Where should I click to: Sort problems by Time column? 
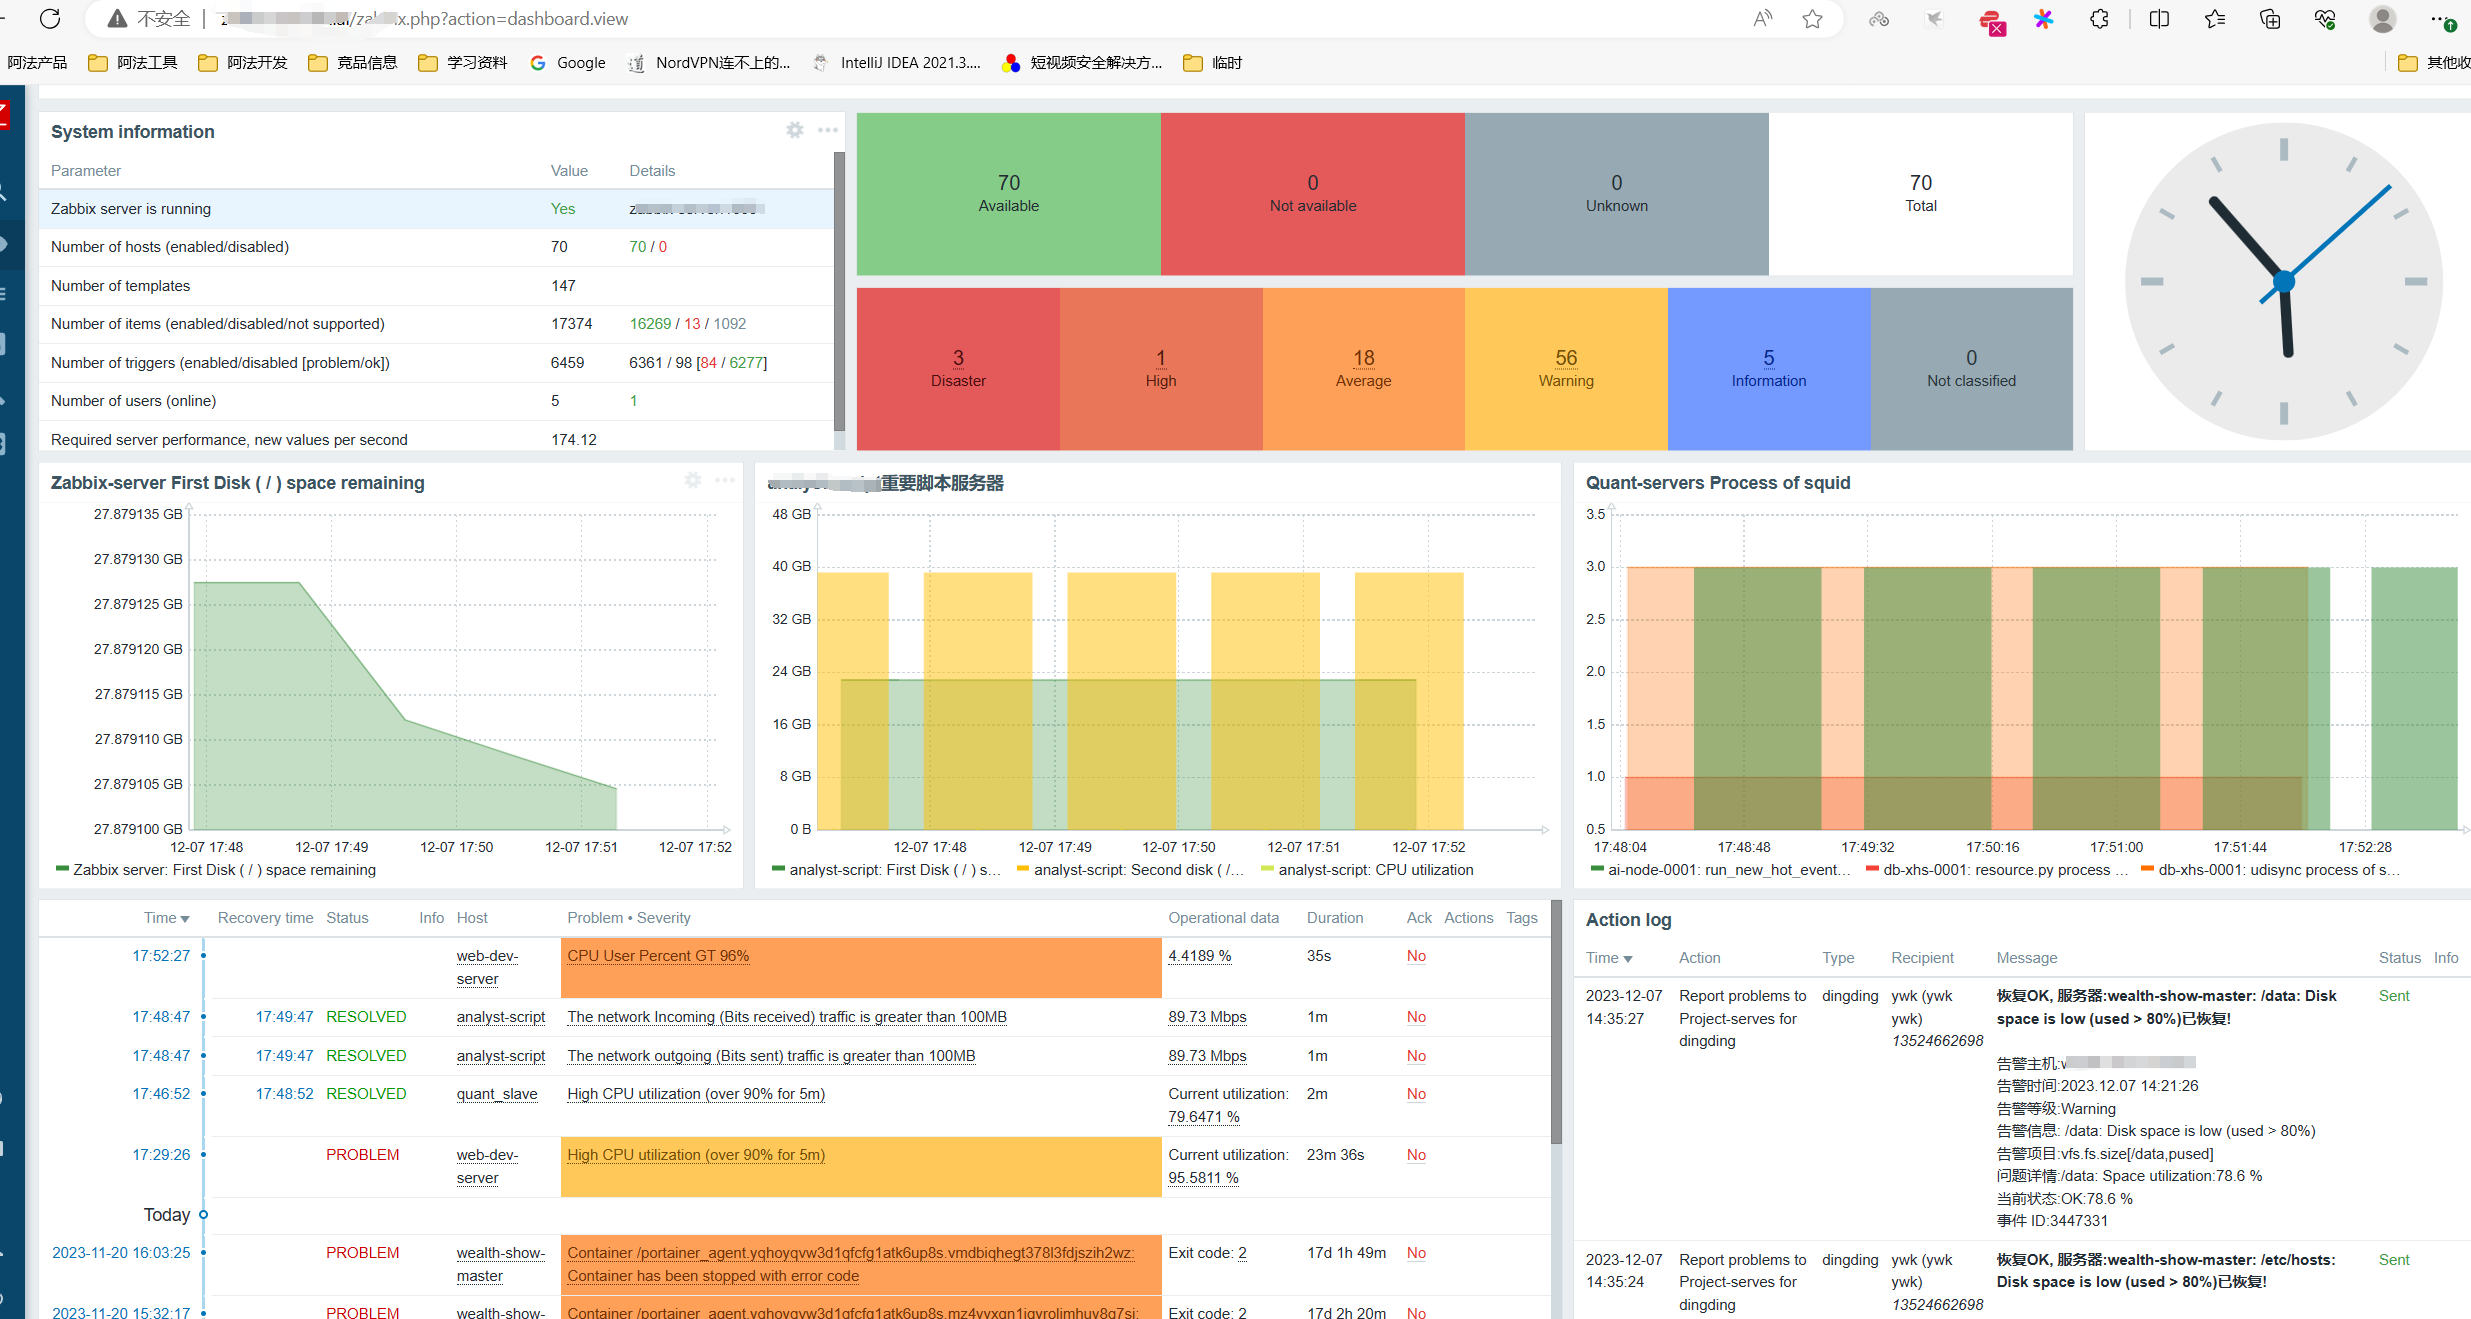tap(166, 918)
